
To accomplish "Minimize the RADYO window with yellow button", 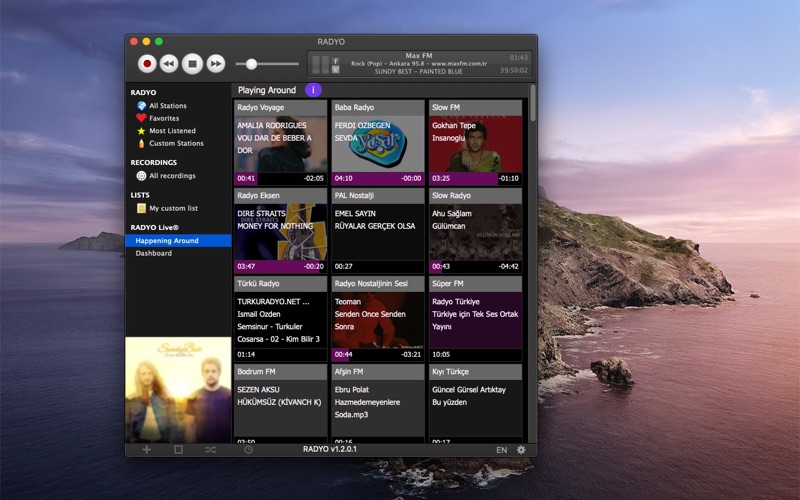I will pos(146,41).
